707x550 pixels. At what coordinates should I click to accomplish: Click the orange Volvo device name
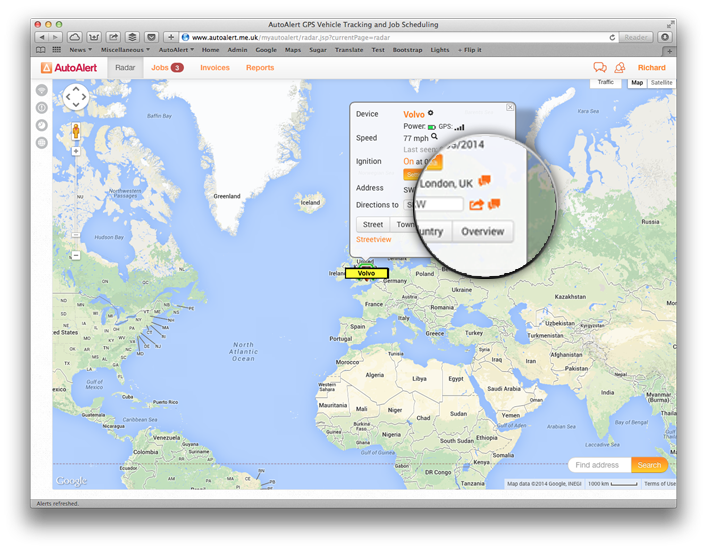(414, 115)
